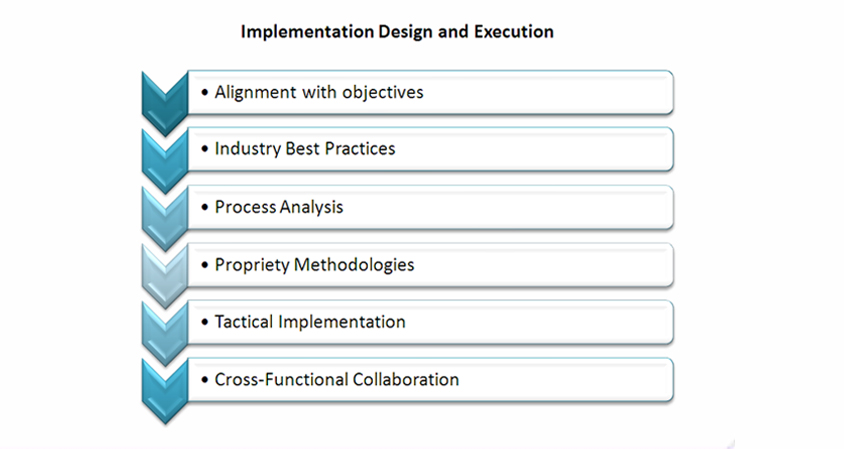The width and height of the screenshot is (844, 449).
Task: Click the bullet point before Industry Best Practices
Action: click(205, 149)
